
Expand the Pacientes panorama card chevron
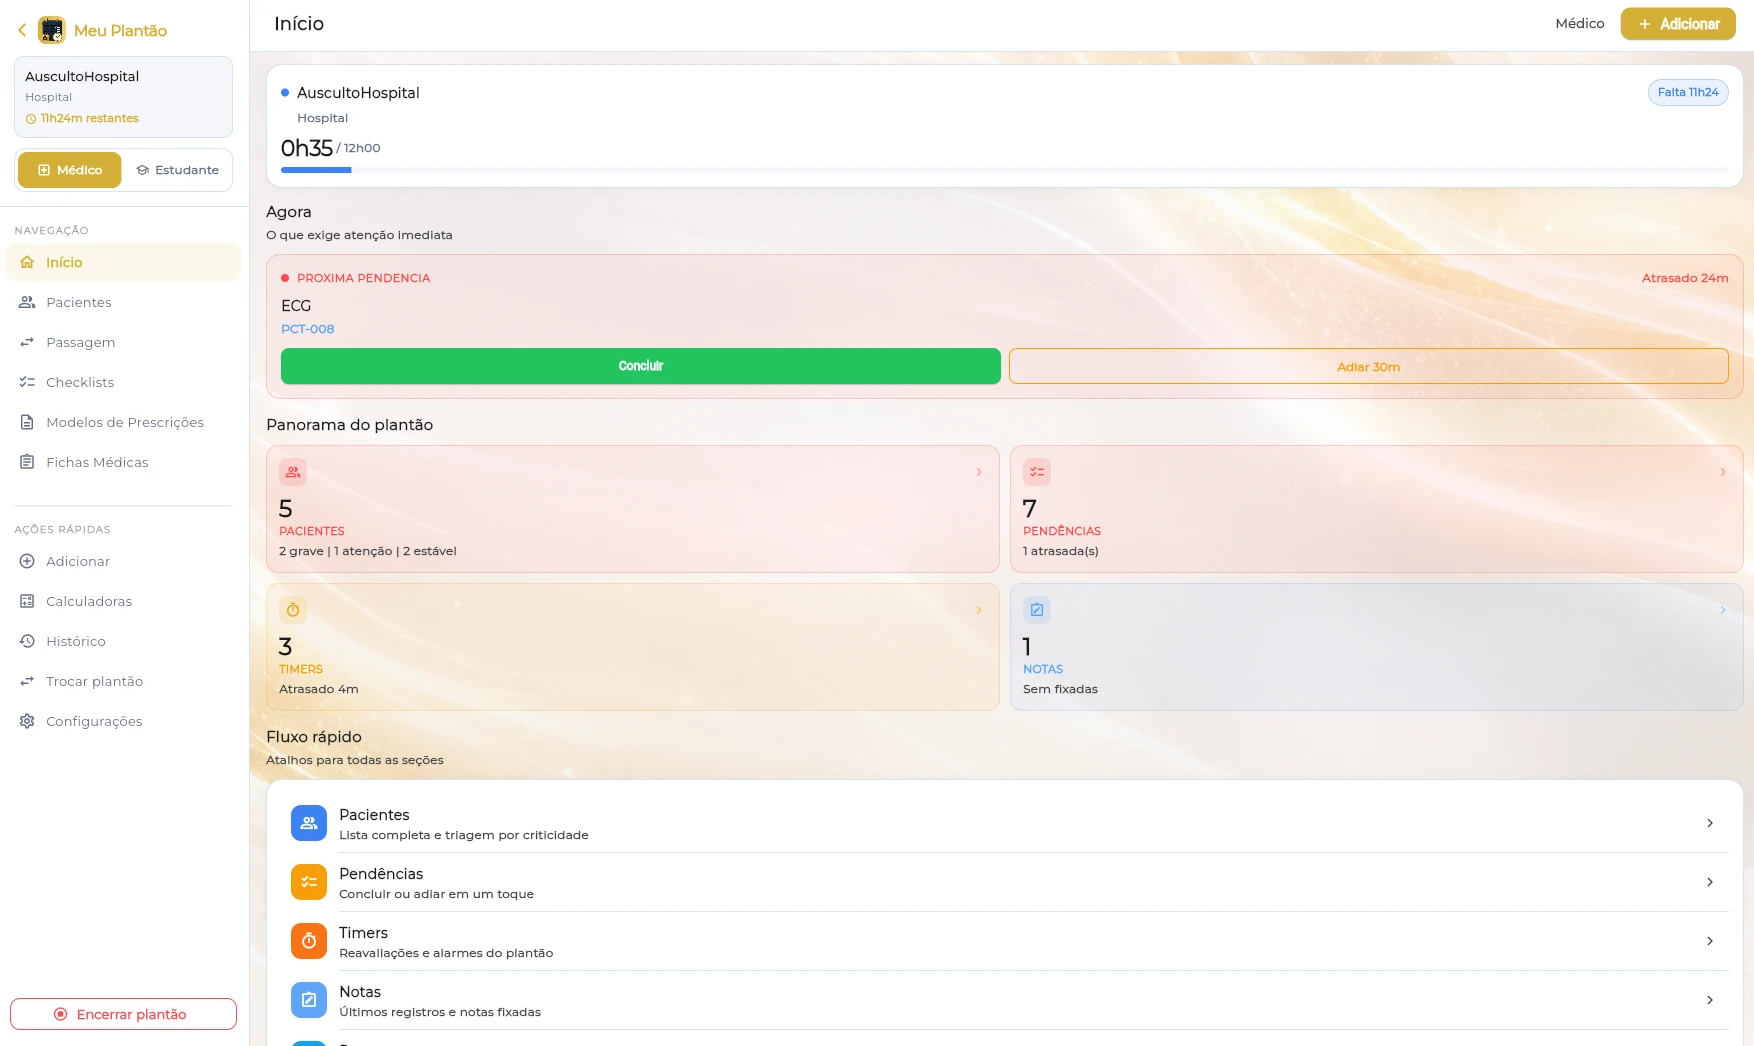click(979, 472)
